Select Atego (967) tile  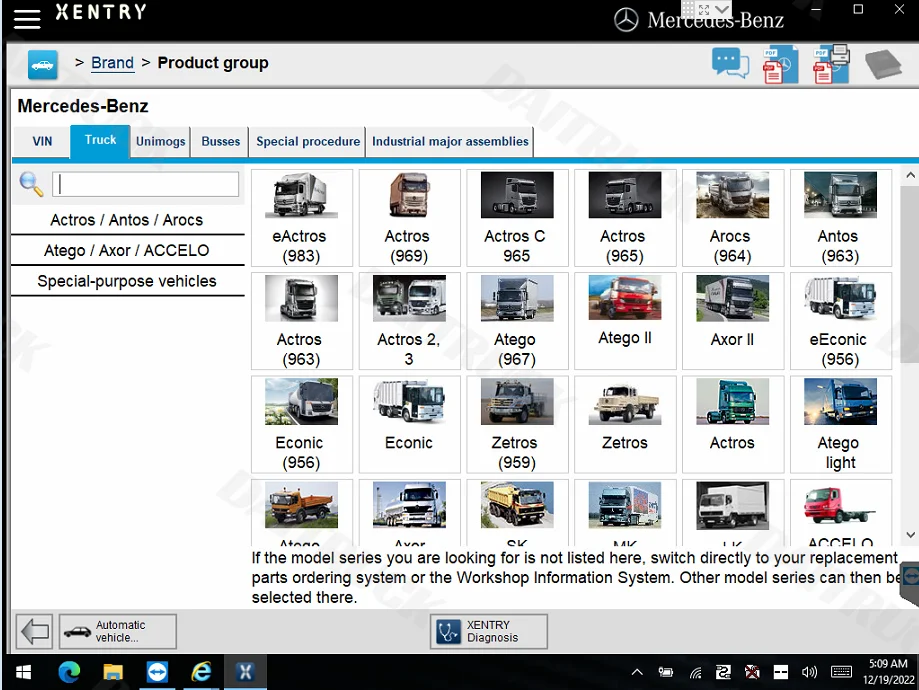pos(517,321)
